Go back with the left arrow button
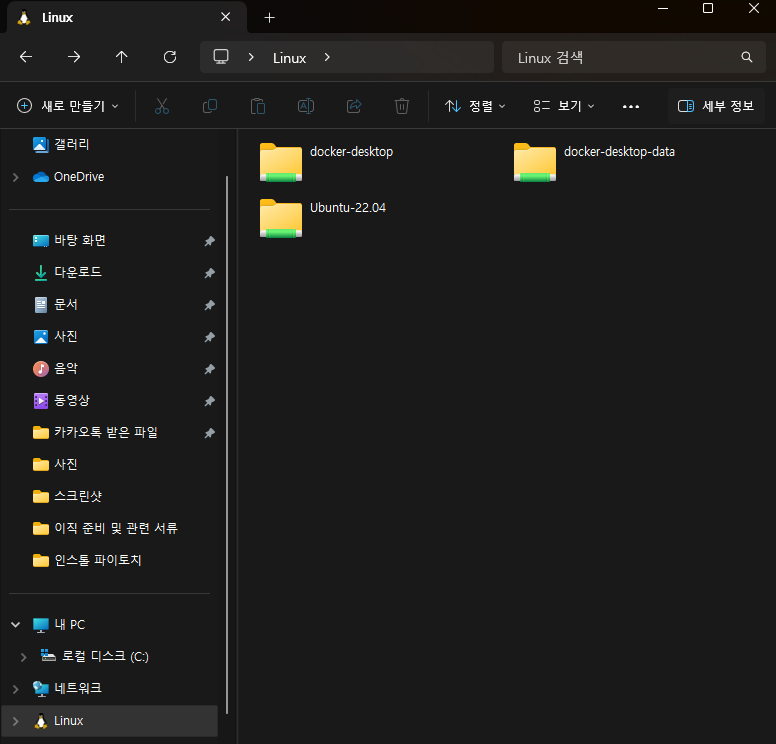 26,57
